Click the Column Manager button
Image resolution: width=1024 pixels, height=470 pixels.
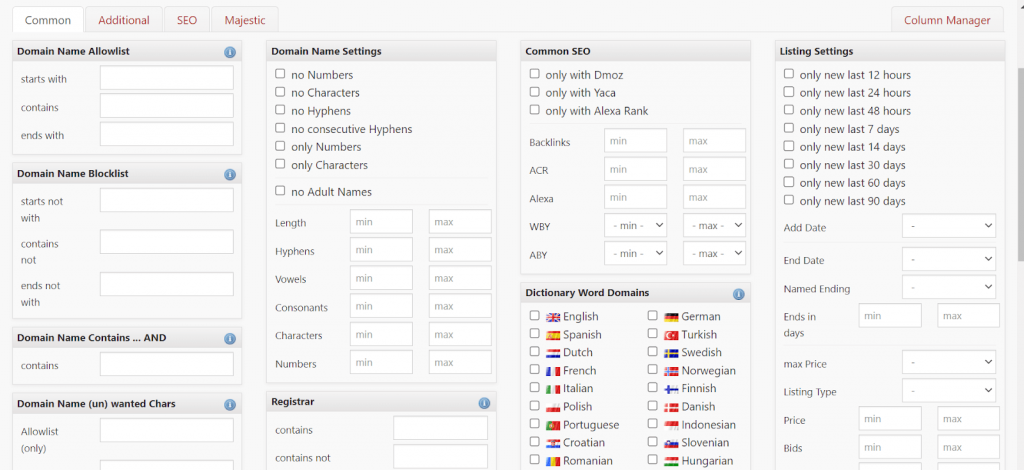pyautogui.click(x=947, y=20)
